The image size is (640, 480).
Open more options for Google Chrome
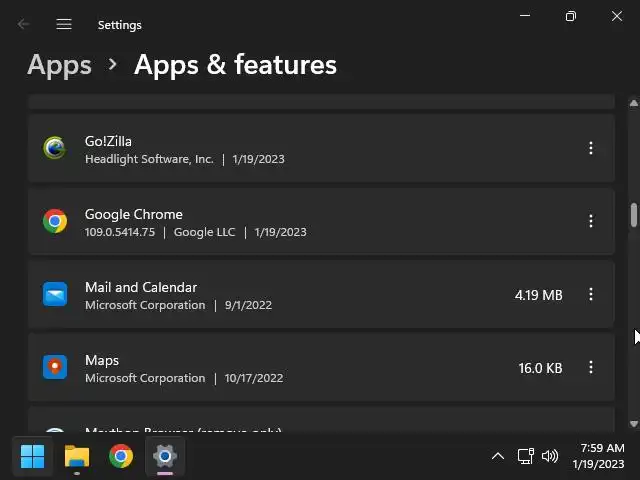[591, 221]
